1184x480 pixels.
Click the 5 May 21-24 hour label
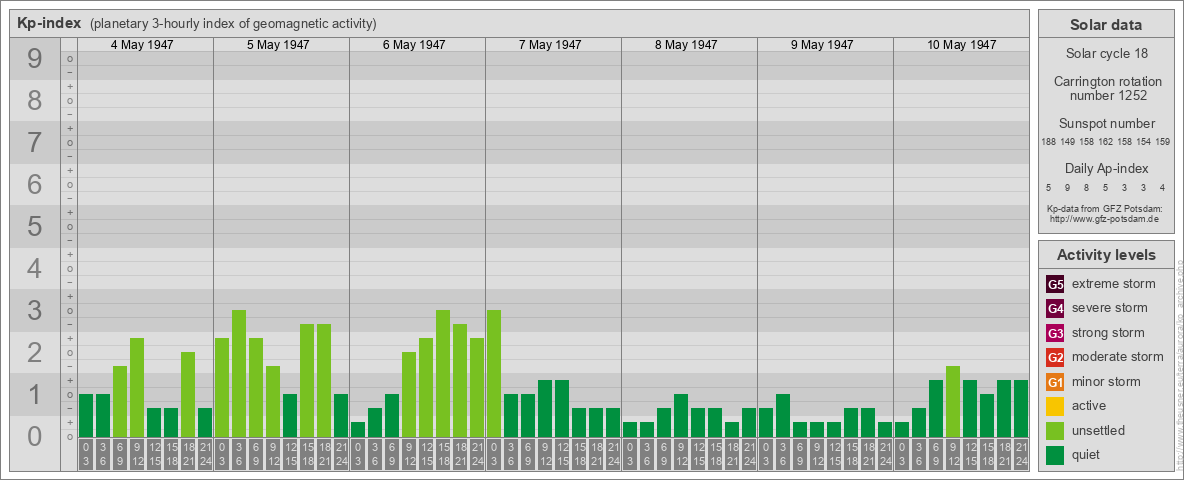341,454
